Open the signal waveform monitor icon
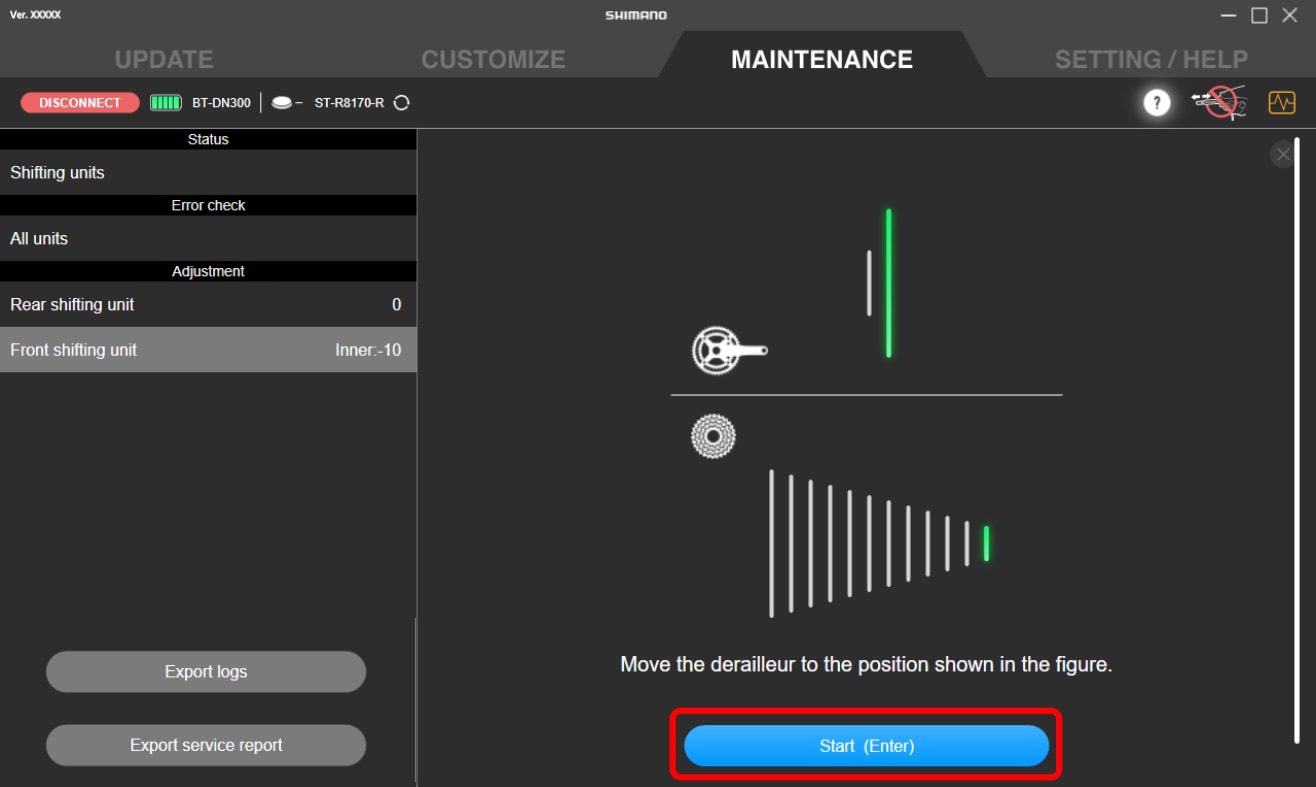The image size is (1316, 787). click(x=1282, y=102)
